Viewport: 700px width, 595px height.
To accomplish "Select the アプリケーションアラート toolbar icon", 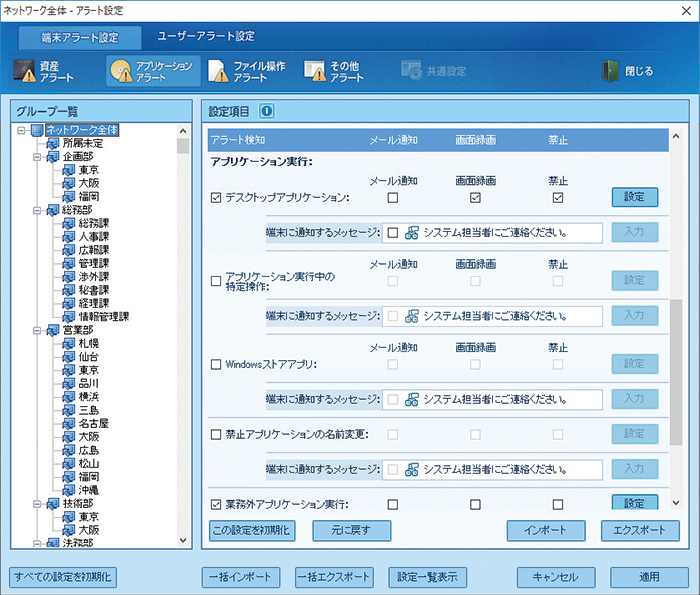I will pyautogui.click(x=121, y=71).
